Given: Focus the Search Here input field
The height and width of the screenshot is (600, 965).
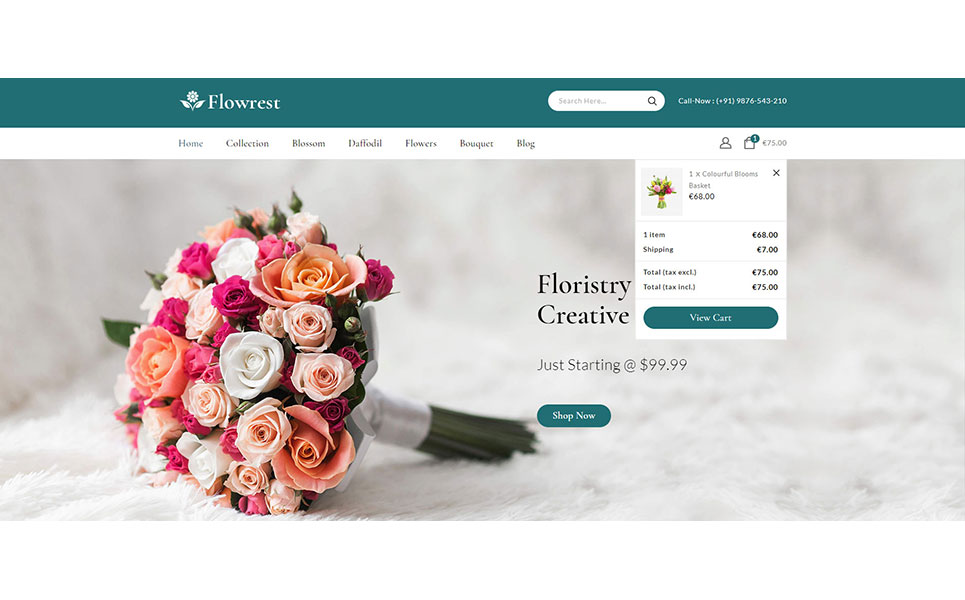Looking at the screenshot, I should pyautogui.click(x=597, y=101).
